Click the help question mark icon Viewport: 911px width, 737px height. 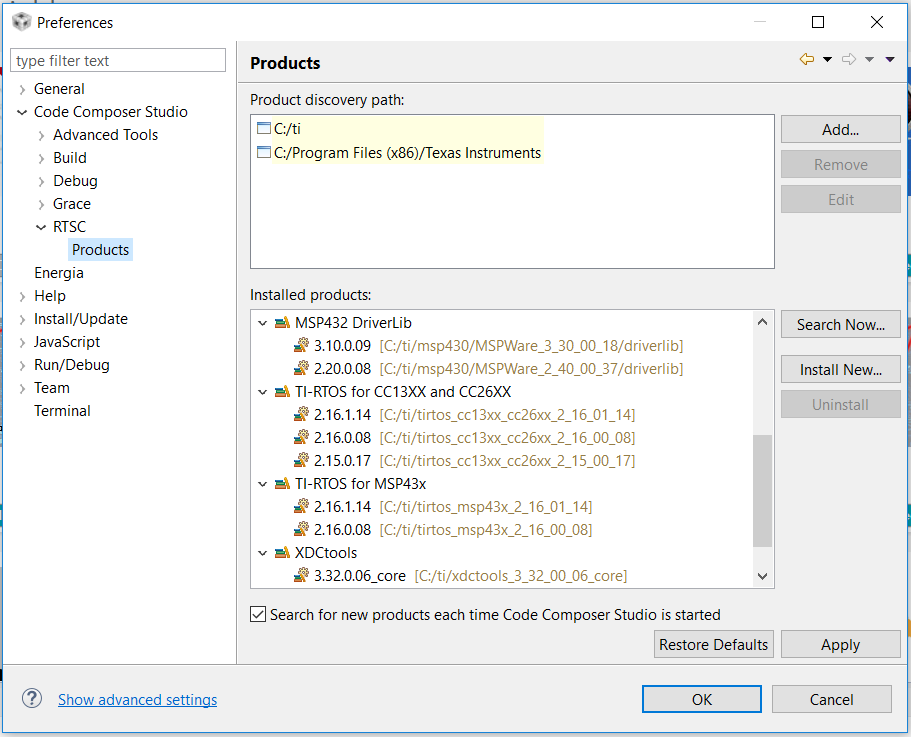tap(32, 698)
